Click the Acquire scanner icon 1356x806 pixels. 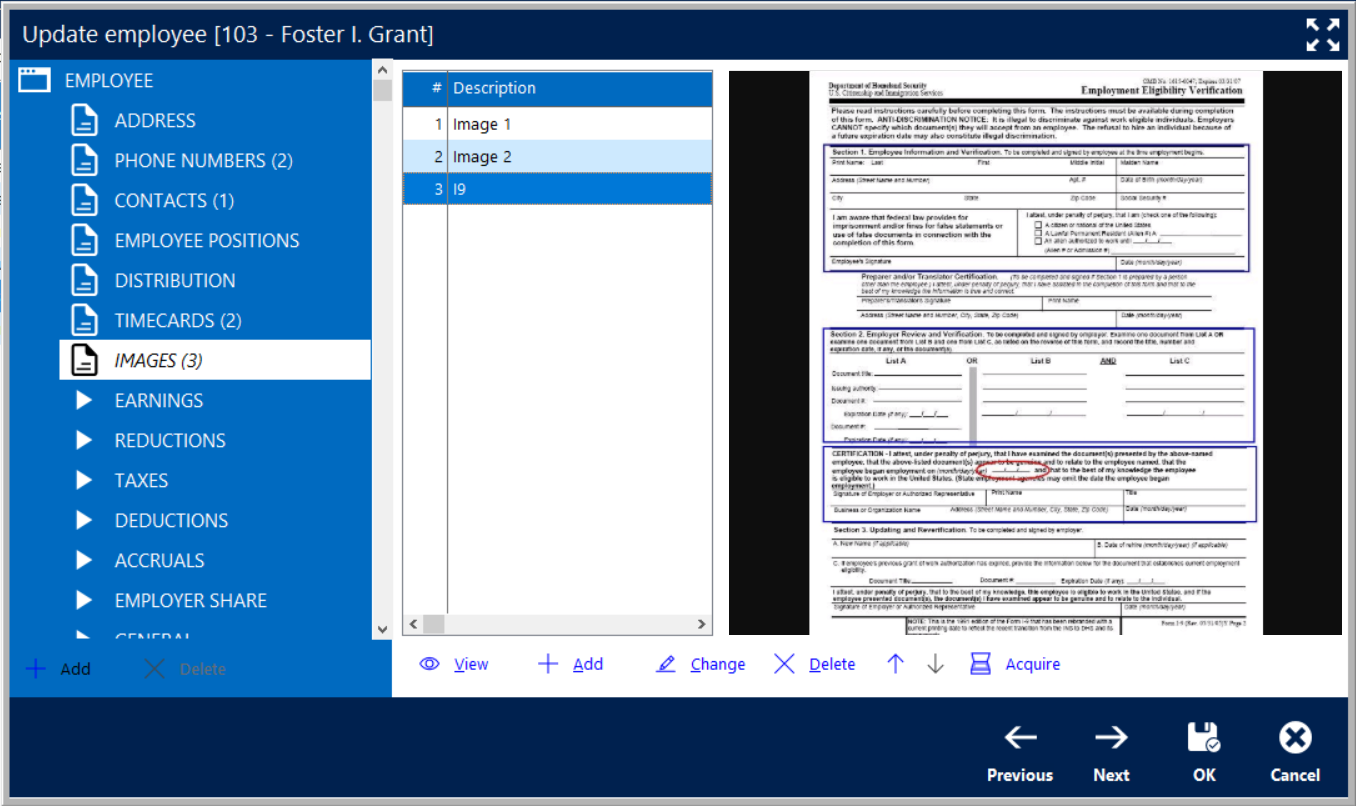[980, 664]
